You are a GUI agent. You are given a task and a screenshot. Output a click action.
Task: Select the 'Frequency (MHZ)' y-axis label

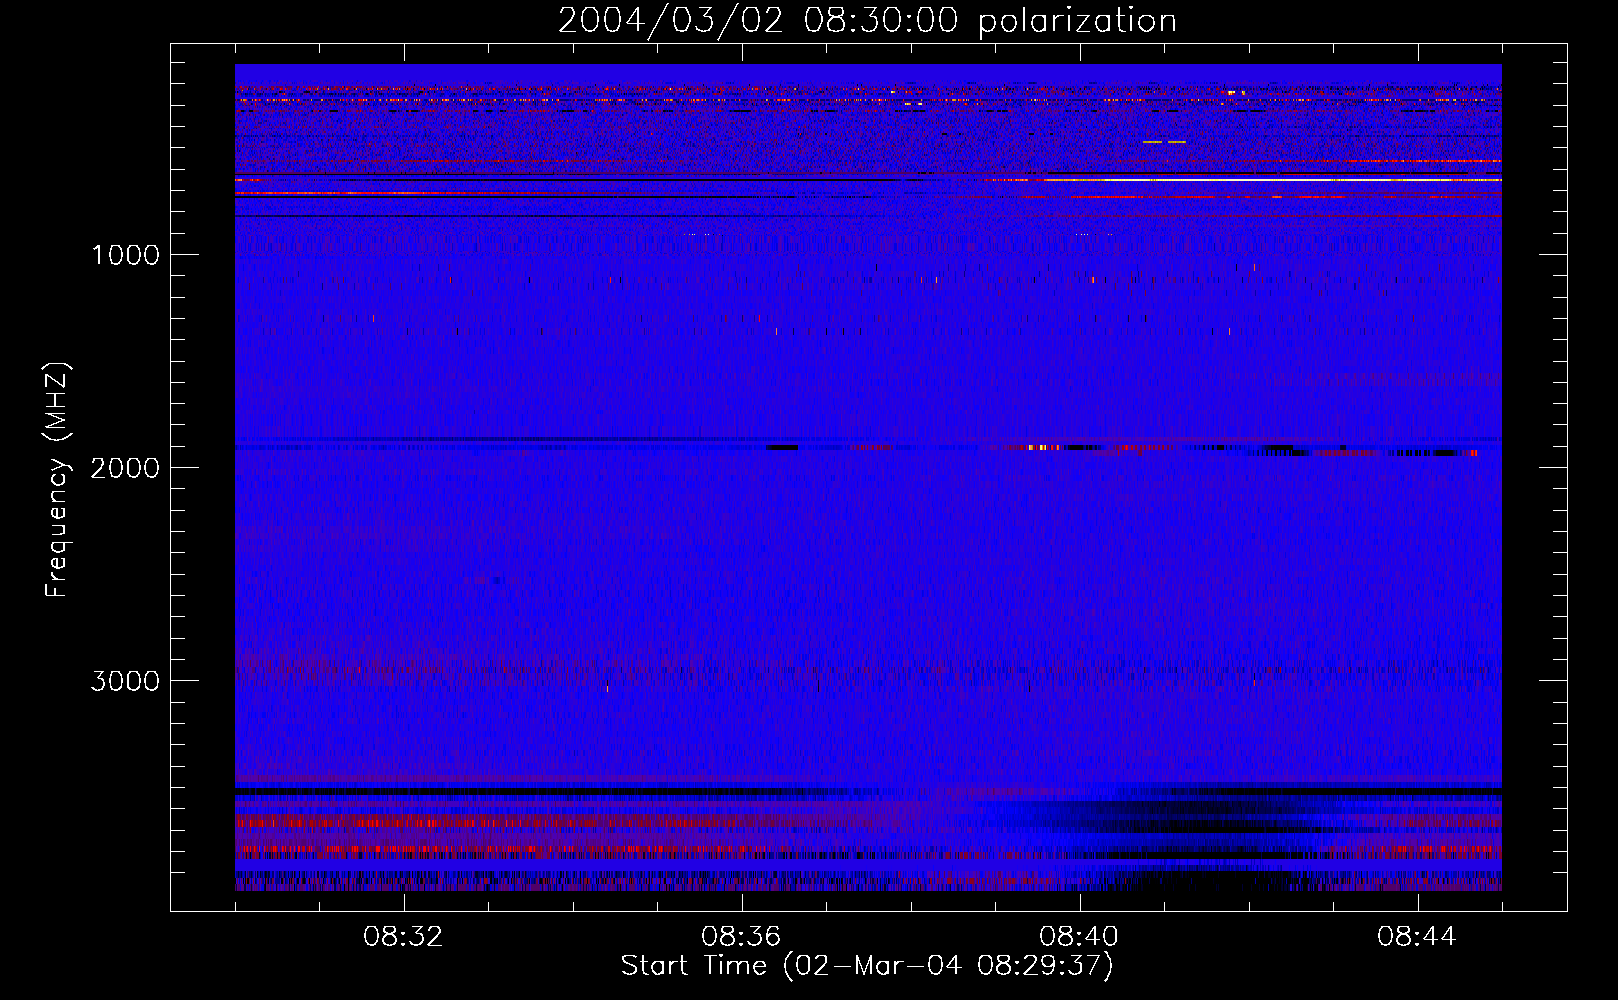57,480
